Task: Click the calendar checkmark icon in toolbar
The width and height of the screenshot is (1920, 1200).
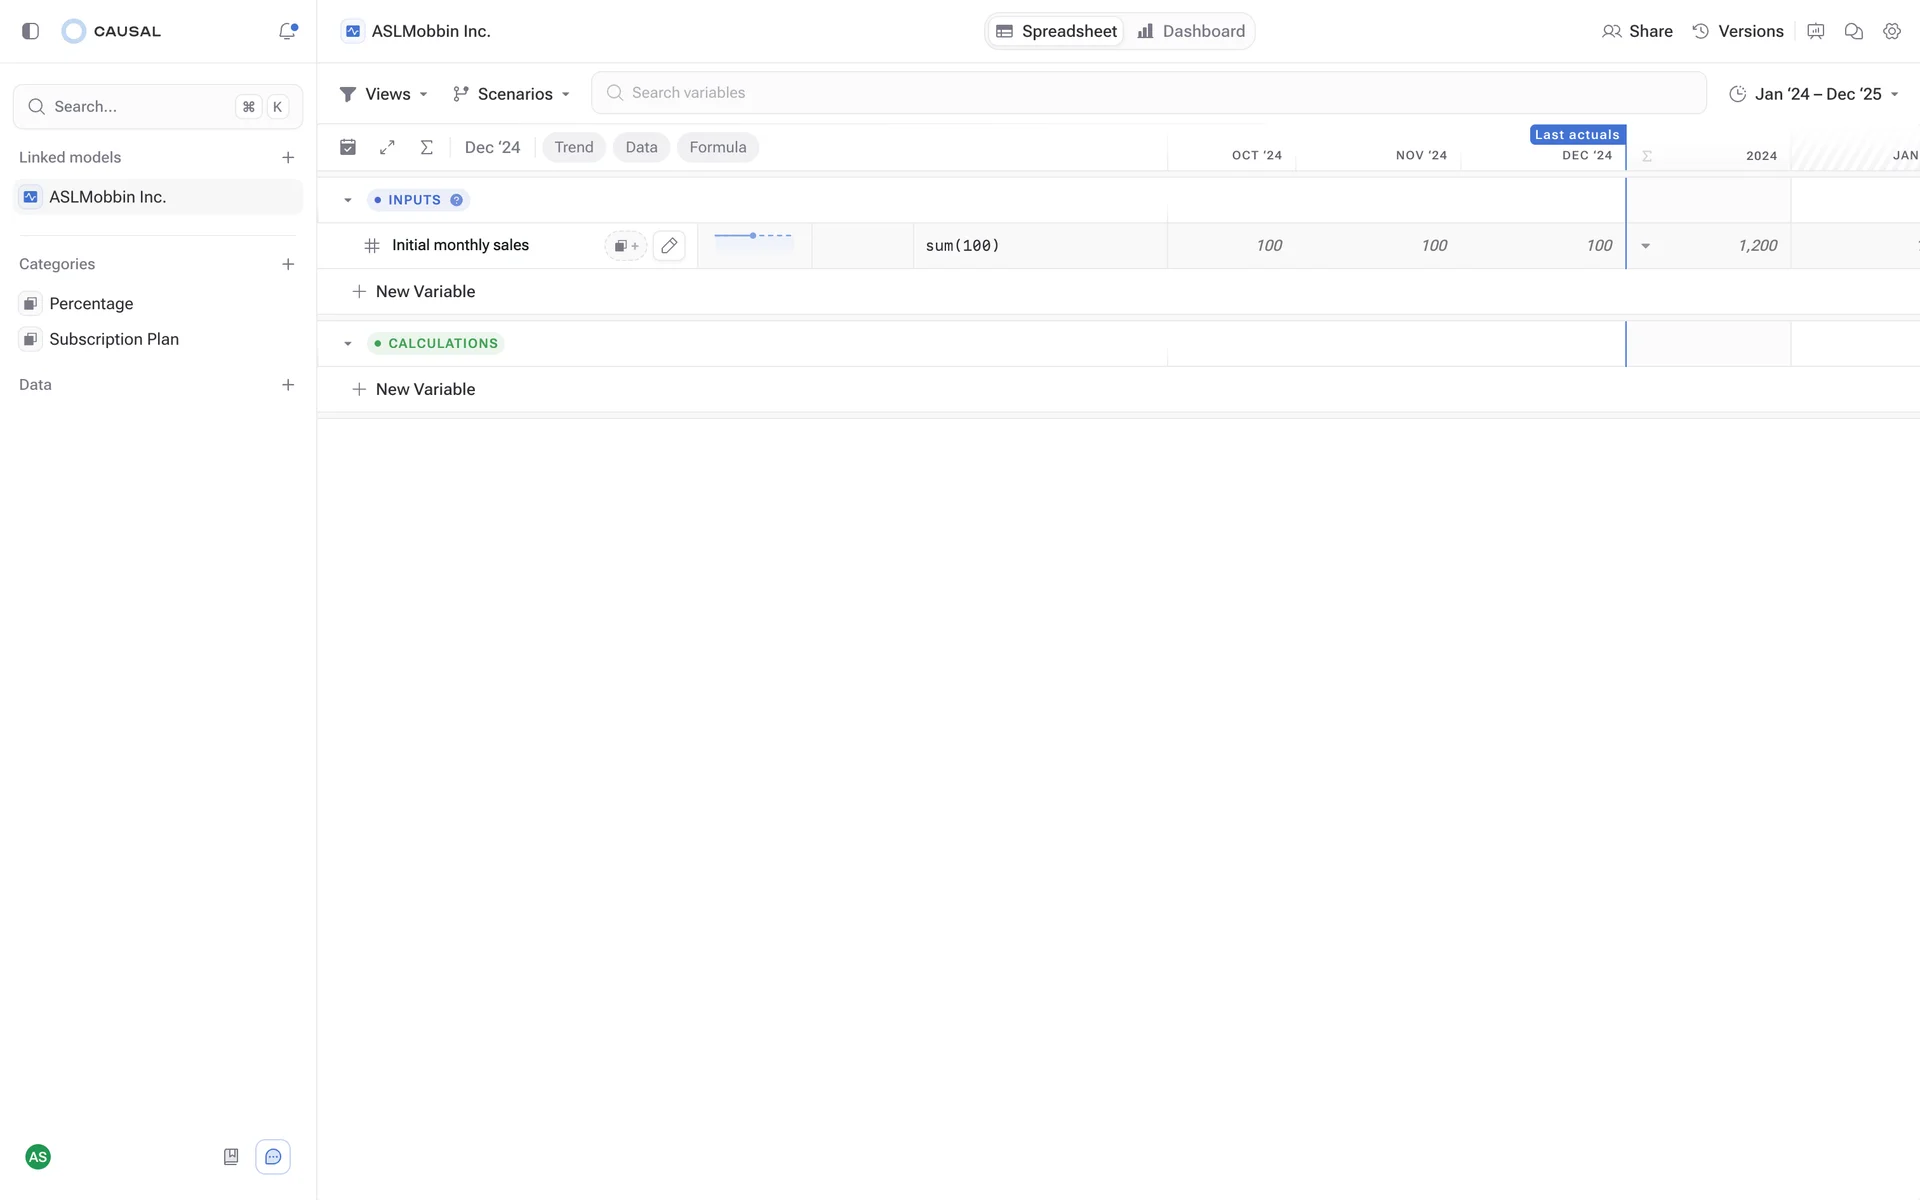Action: (x=348, y=147)
